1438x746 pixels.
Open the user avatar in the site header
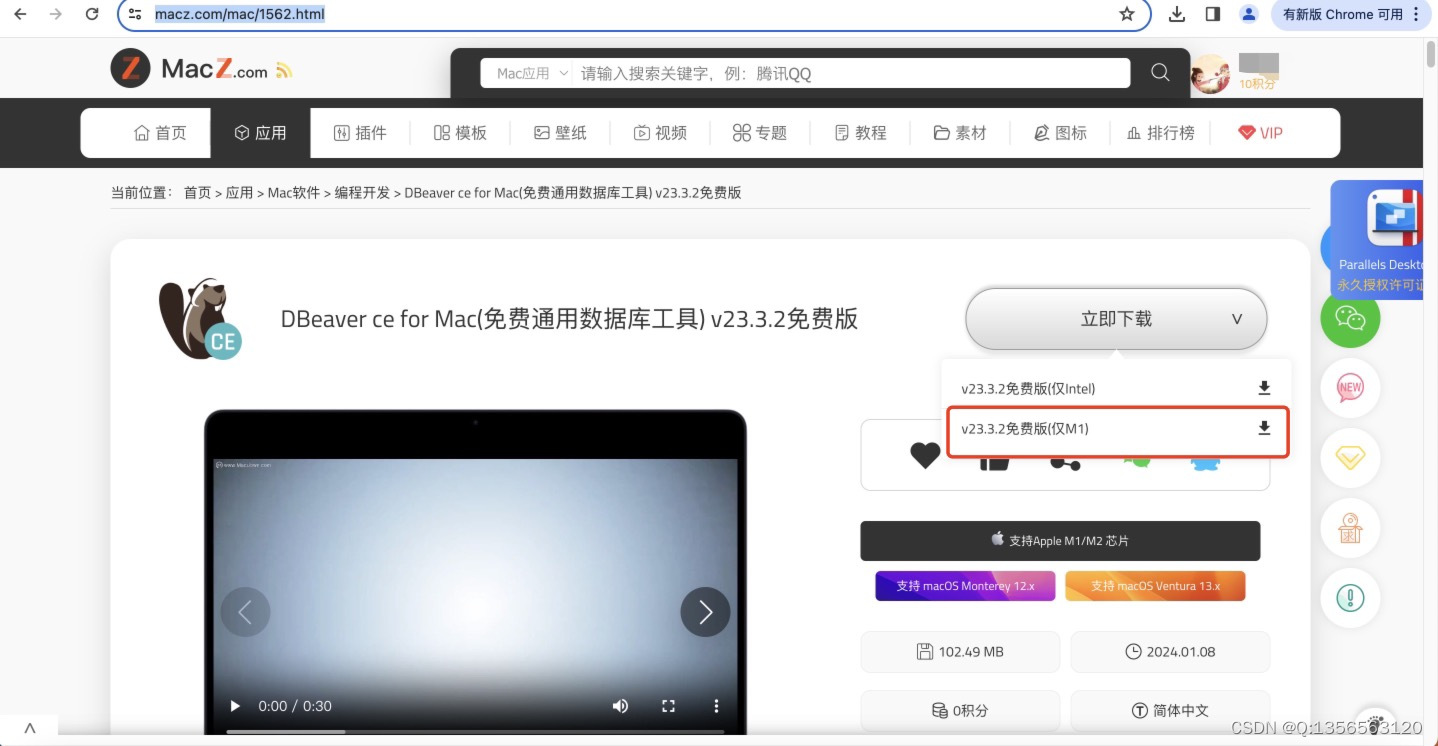coord(1210,74)
